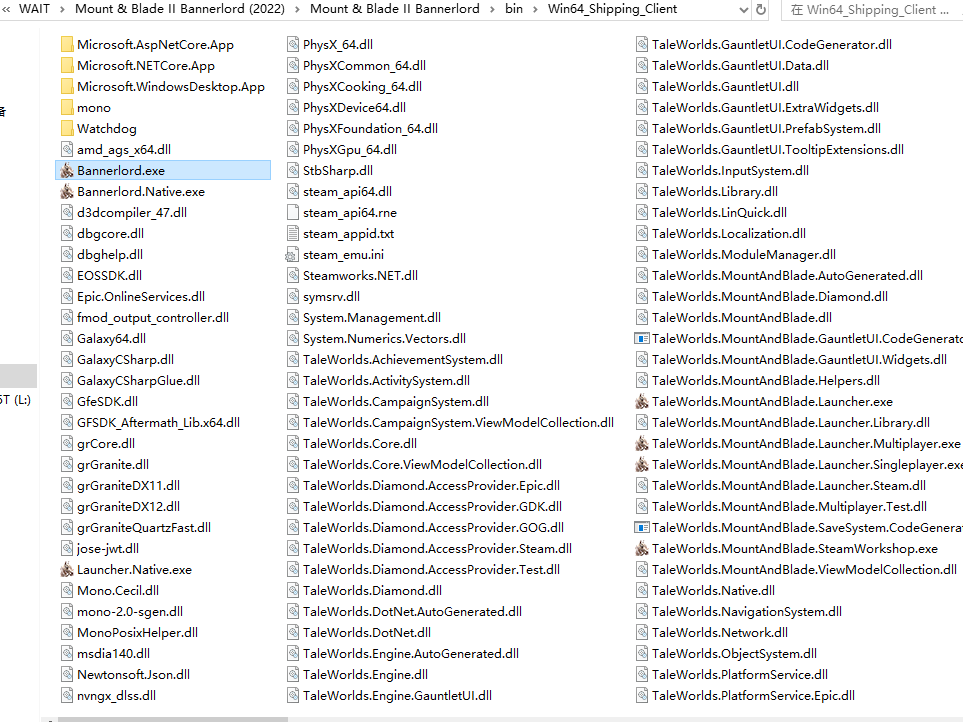Click the Launcher.Singleplayer.exe icon
Image resolution: width=963 pixels, height=722 pixels.
[642, 465]
